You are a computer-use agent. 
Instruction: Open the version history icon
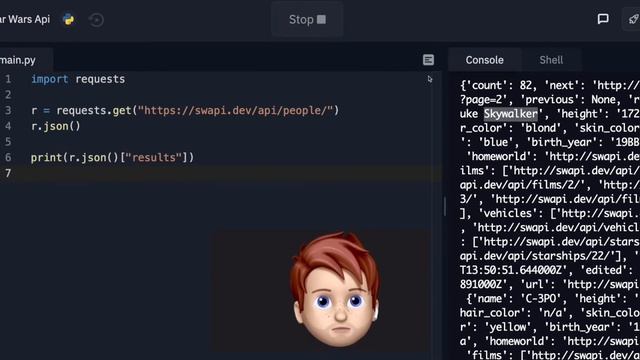click(x=96, y=20)
